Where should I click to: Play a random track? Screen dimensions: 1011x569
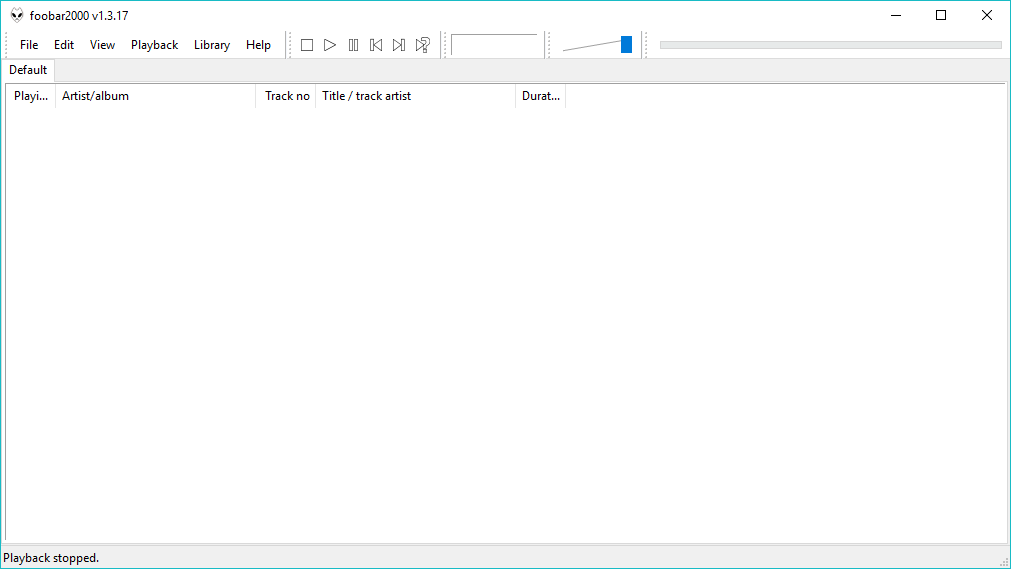tap(423, 45)
